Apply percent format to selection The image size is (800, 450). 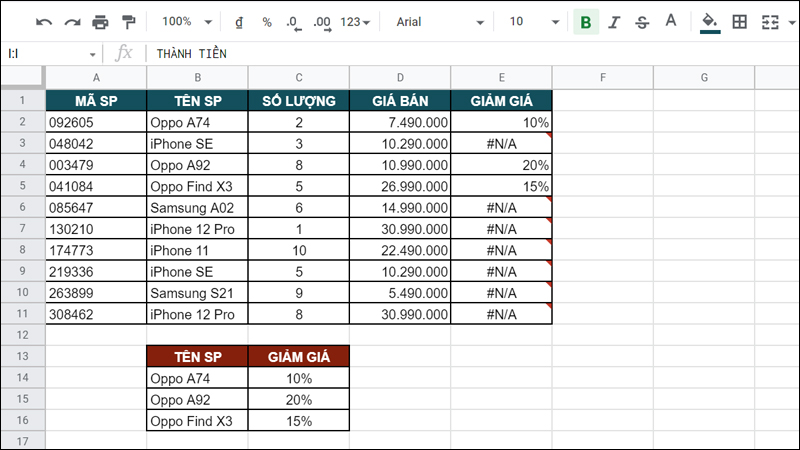[266, 22]
